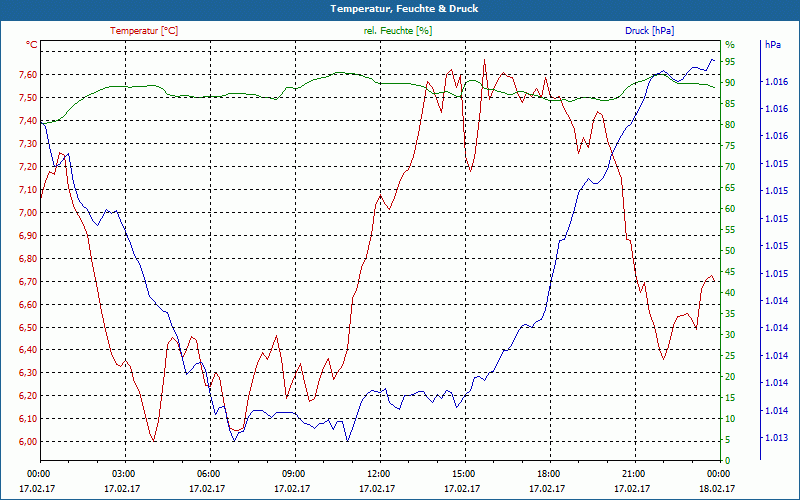
Task: Click the '1.013' pressure axis value
Action: pyautogui.click(x=776, y=438)
